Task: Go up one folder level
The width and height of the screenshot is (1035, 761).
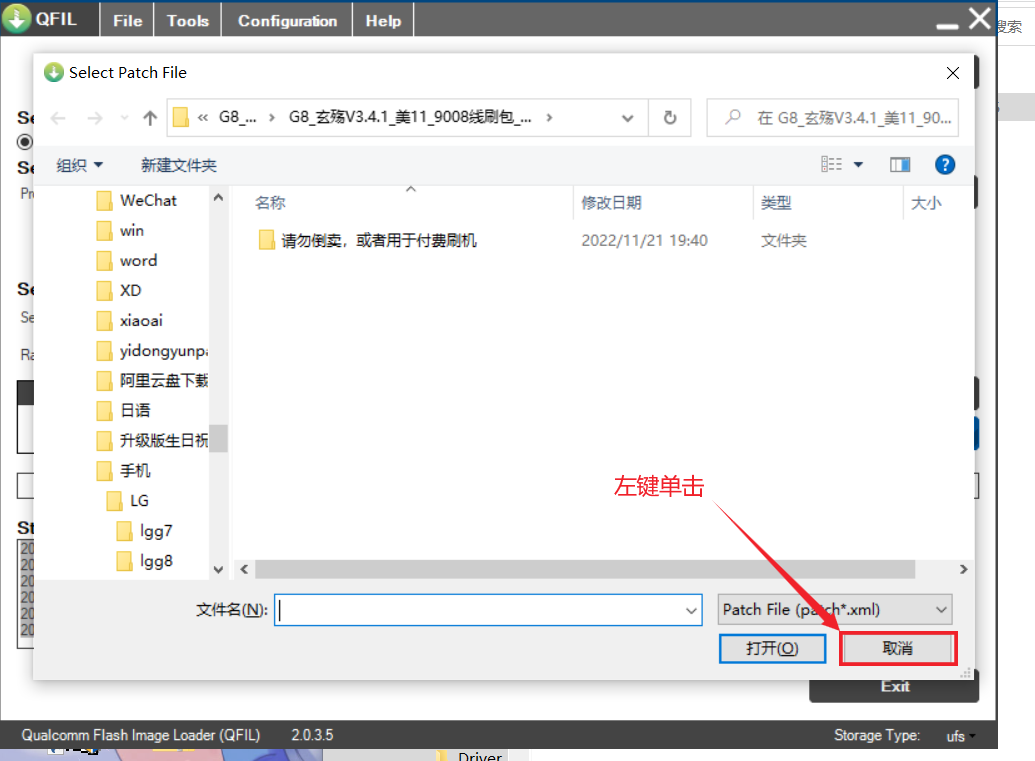Action: pos(150,118)
